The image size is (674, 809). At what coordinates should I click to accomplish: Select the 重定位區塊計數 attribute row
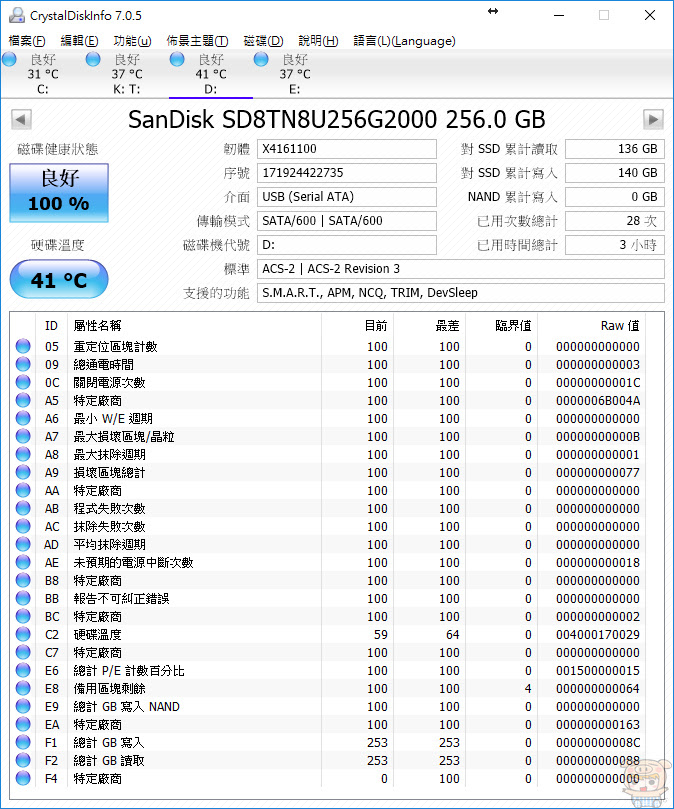(x=329, y=346)
